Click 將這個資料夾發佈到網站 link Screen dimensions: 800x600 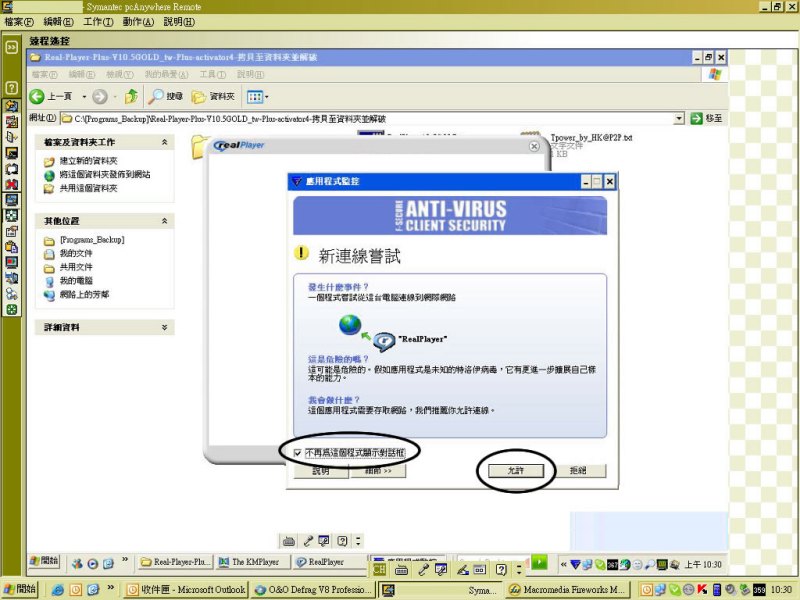tap(105, 174)
